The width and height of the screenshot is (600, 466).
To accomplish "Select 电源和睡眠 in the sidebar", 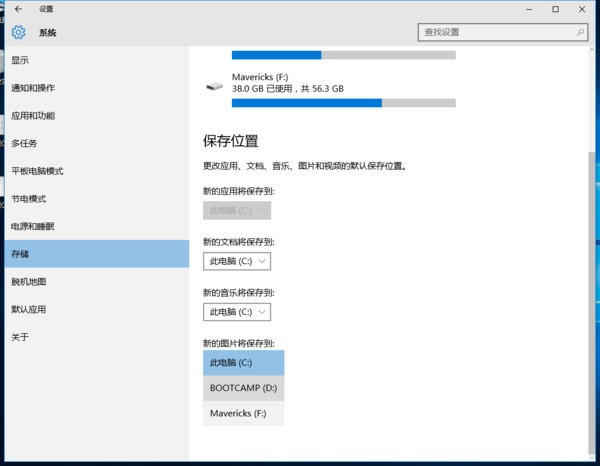I will pos(33,226).
